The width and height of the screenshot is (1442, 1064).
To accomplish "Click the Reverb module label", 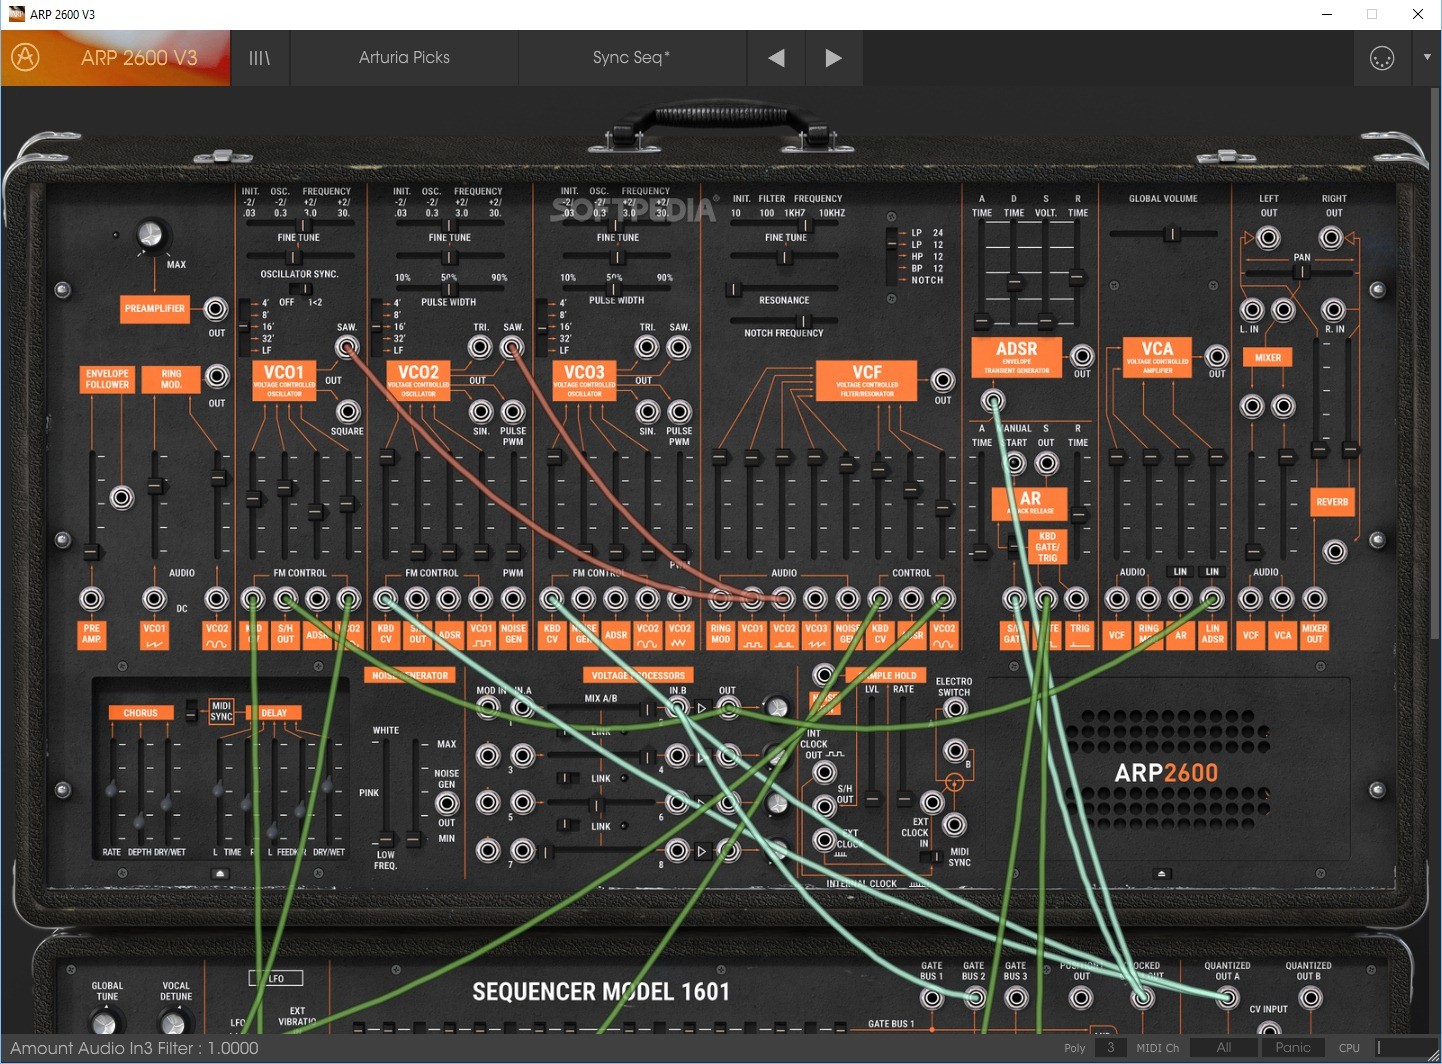I will click(1332, 502).
